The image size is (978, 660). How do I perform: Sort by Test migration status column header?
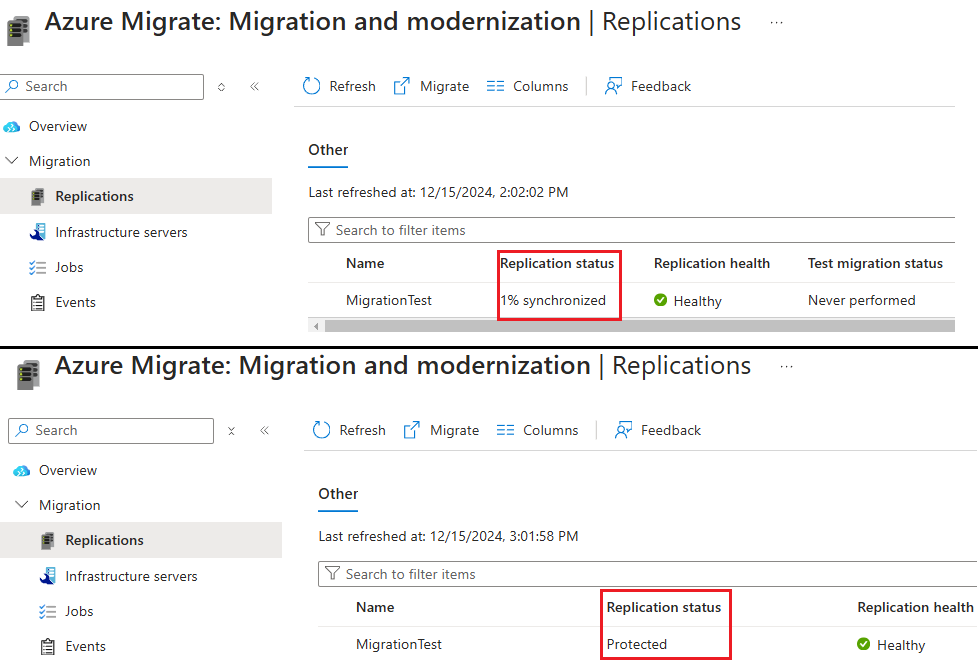coord(875,263)
